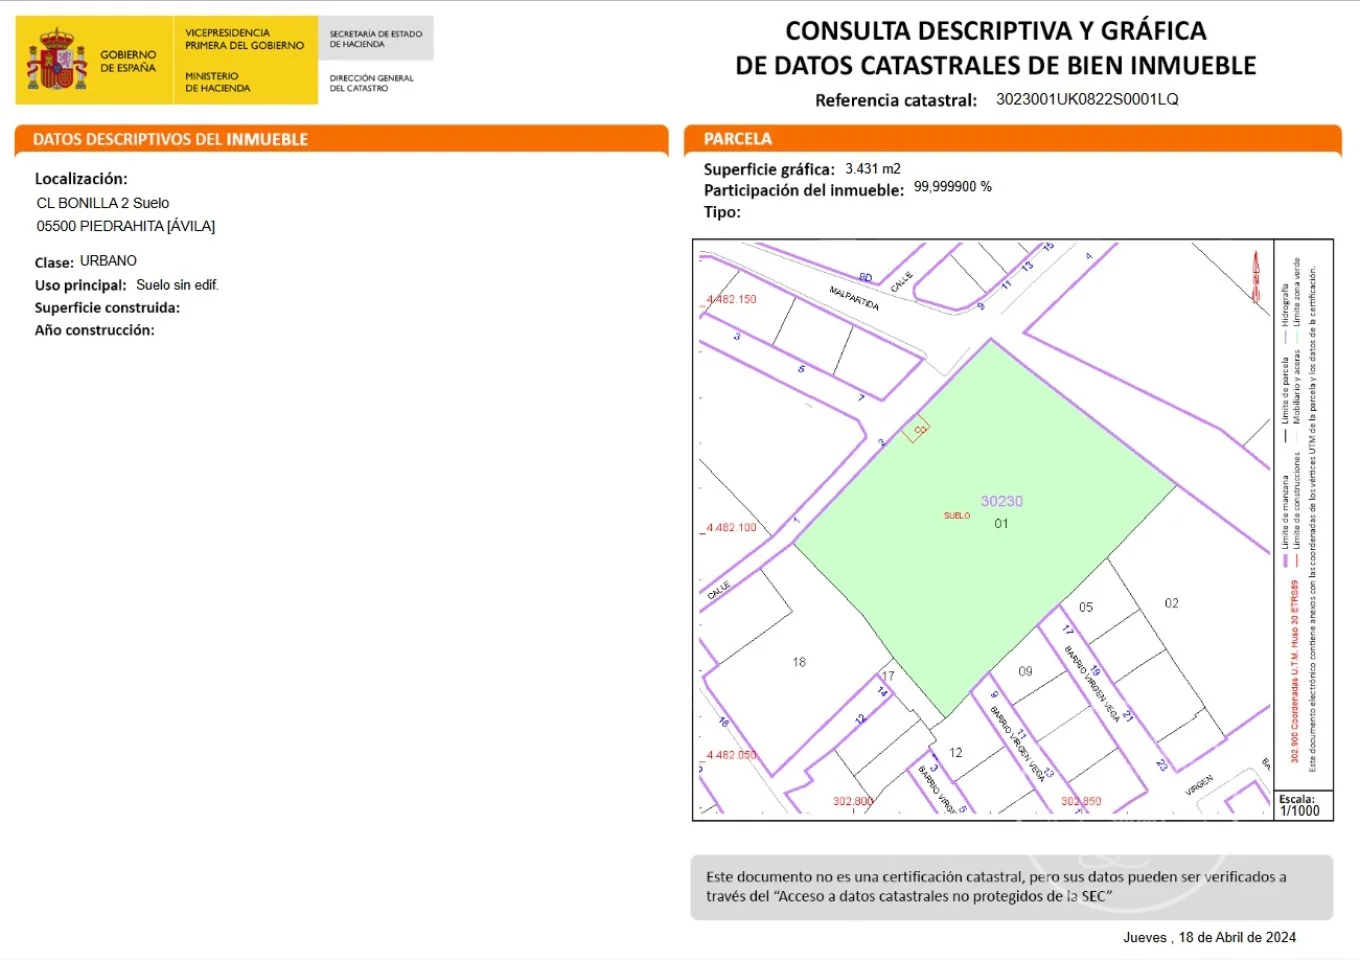
Task: Click the red 'SUELO' label in parcel
Action: click(957, 516)
